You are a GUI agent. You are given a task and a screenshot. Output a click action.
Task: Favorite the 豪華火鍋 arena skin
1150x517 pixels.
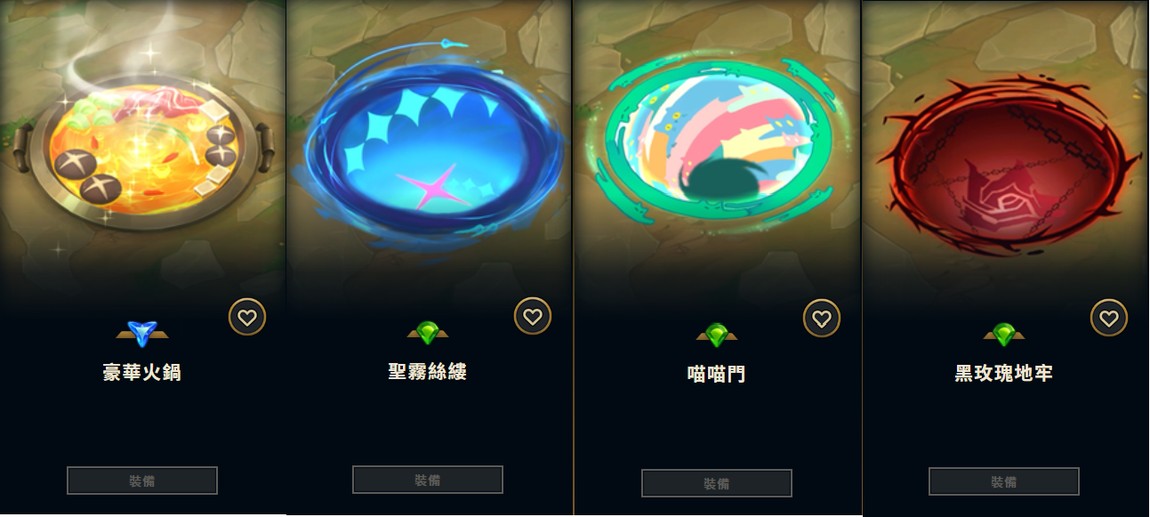[247, 318]
